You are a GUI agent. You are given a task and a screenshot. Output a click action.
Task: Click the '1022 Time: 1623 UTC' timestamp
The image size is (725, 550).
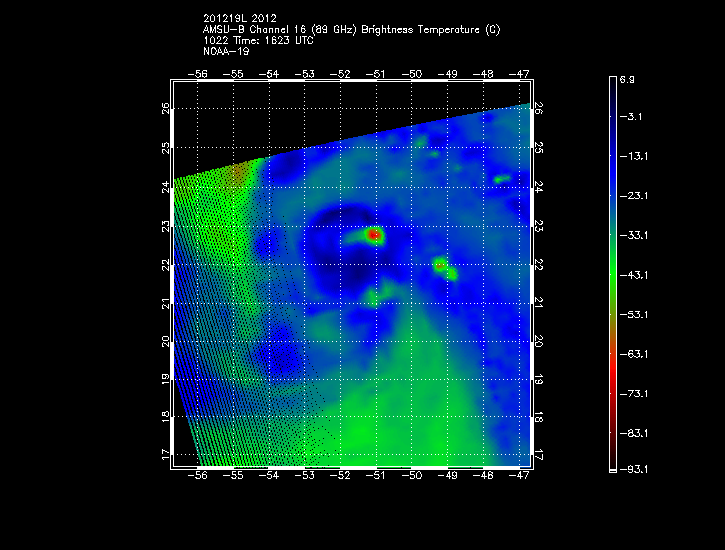(257, 39)
